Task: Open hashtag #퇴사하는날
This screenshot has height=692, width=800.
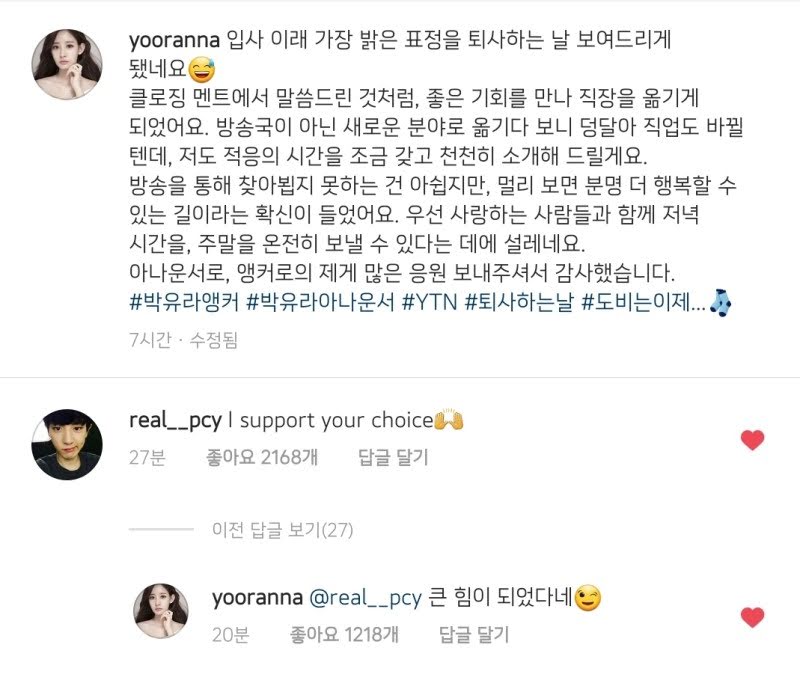Action: pos(519,302)
